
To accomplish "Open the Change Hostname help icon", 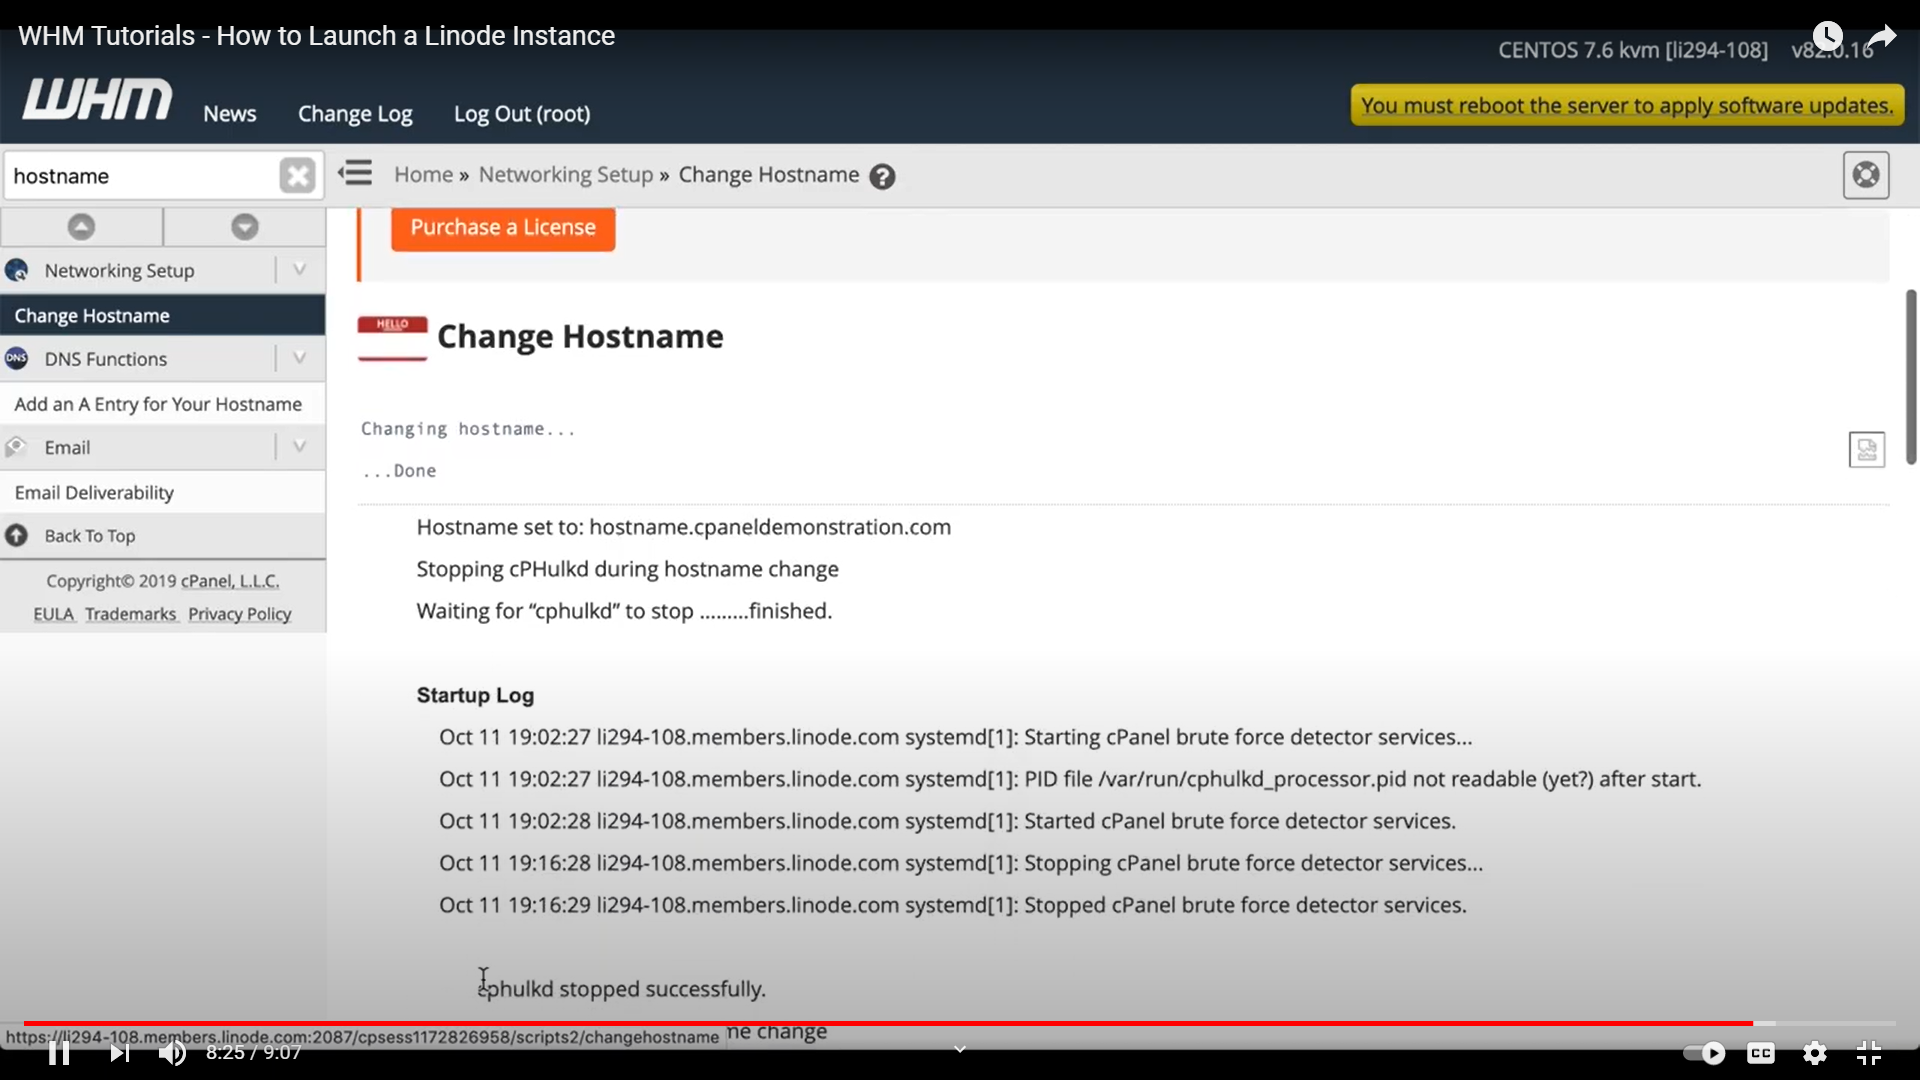I will [x=882, y=177].
